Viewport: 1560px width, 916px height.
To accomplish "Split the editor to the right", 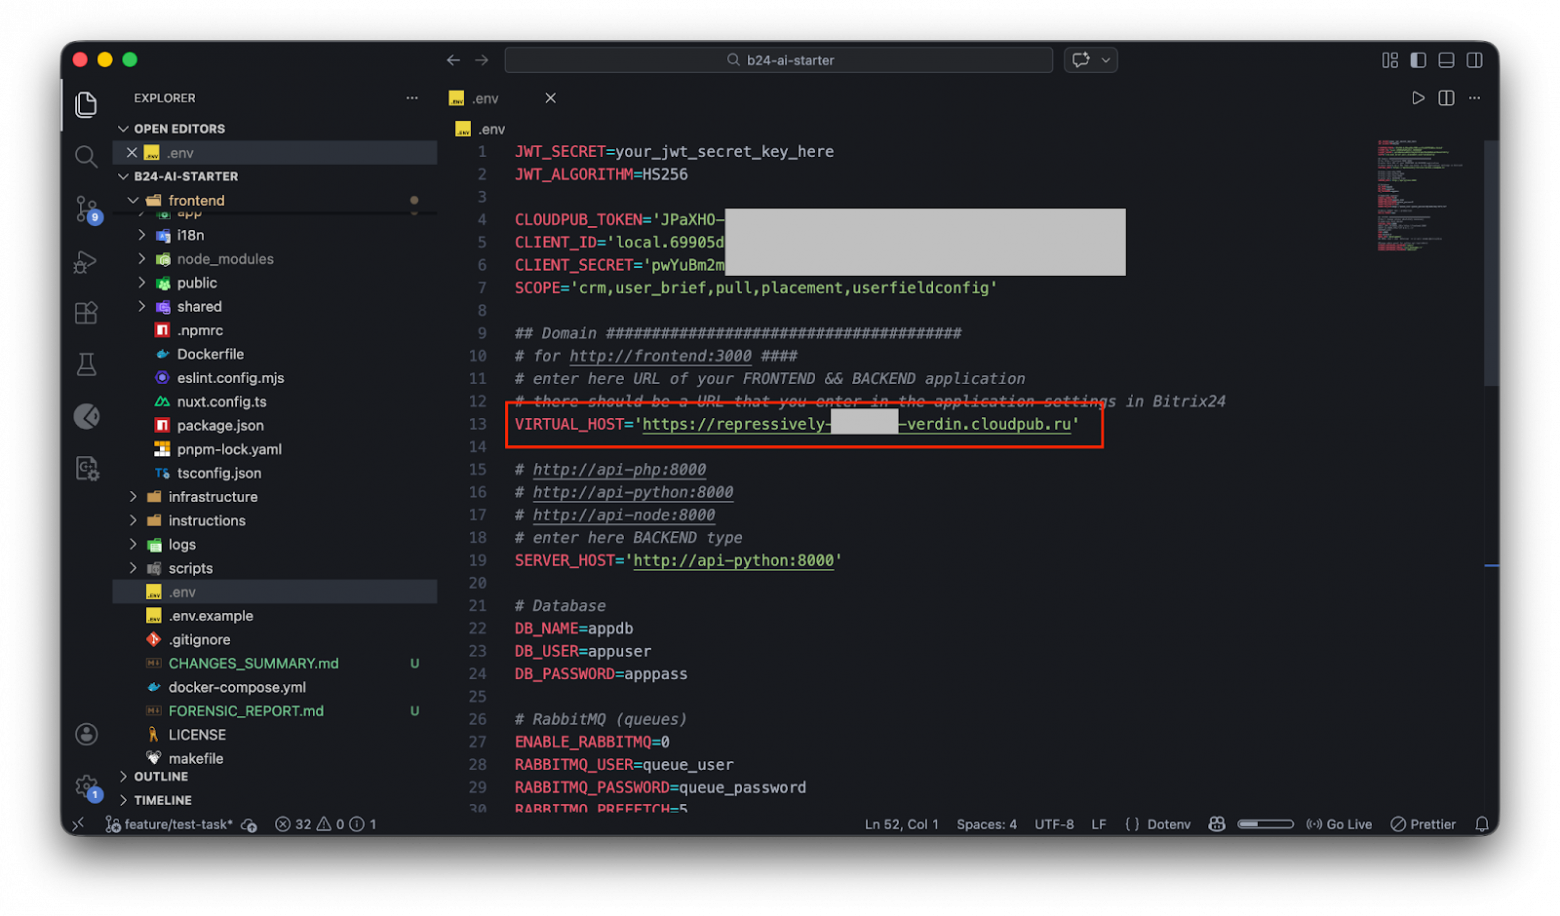I will click(1446, 98).
